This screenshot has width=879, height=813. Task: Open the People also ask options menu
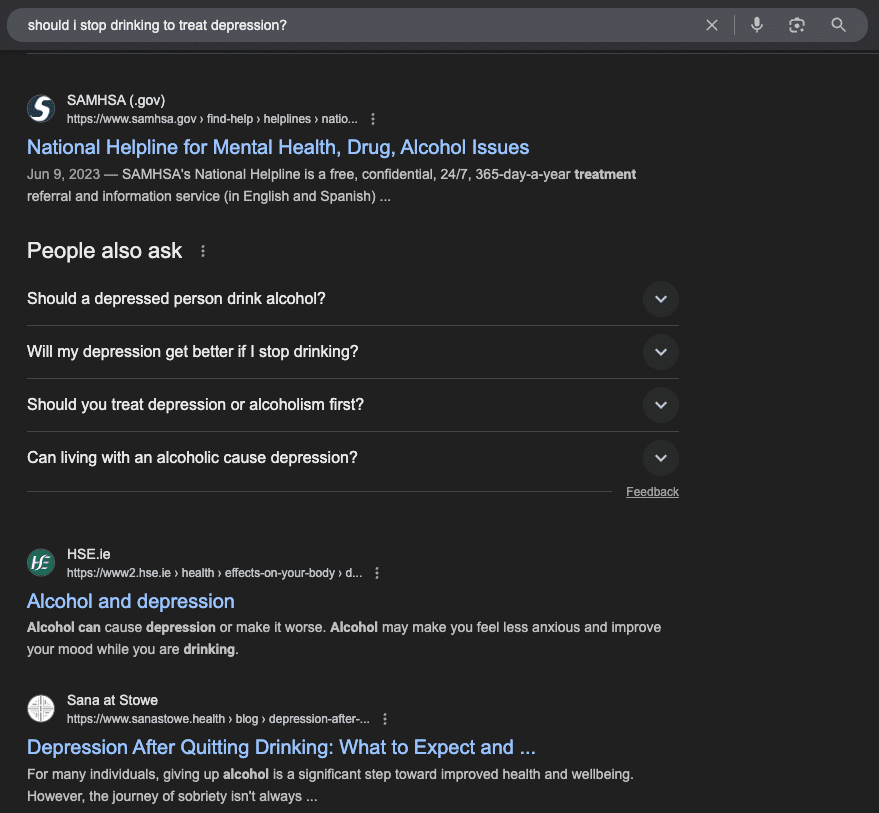coord(203,251)
